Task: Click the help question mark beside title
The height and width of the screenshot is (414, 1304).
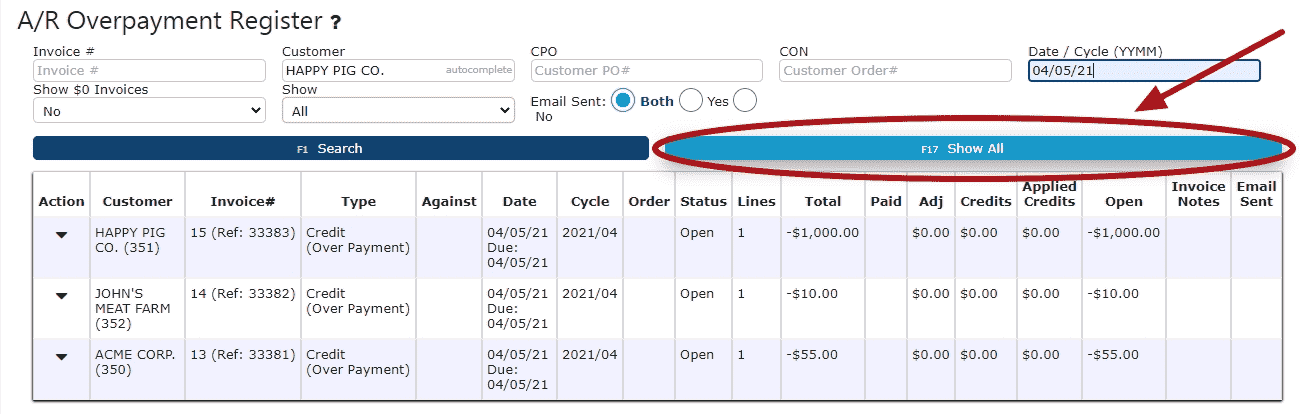Action: [337, 21]
